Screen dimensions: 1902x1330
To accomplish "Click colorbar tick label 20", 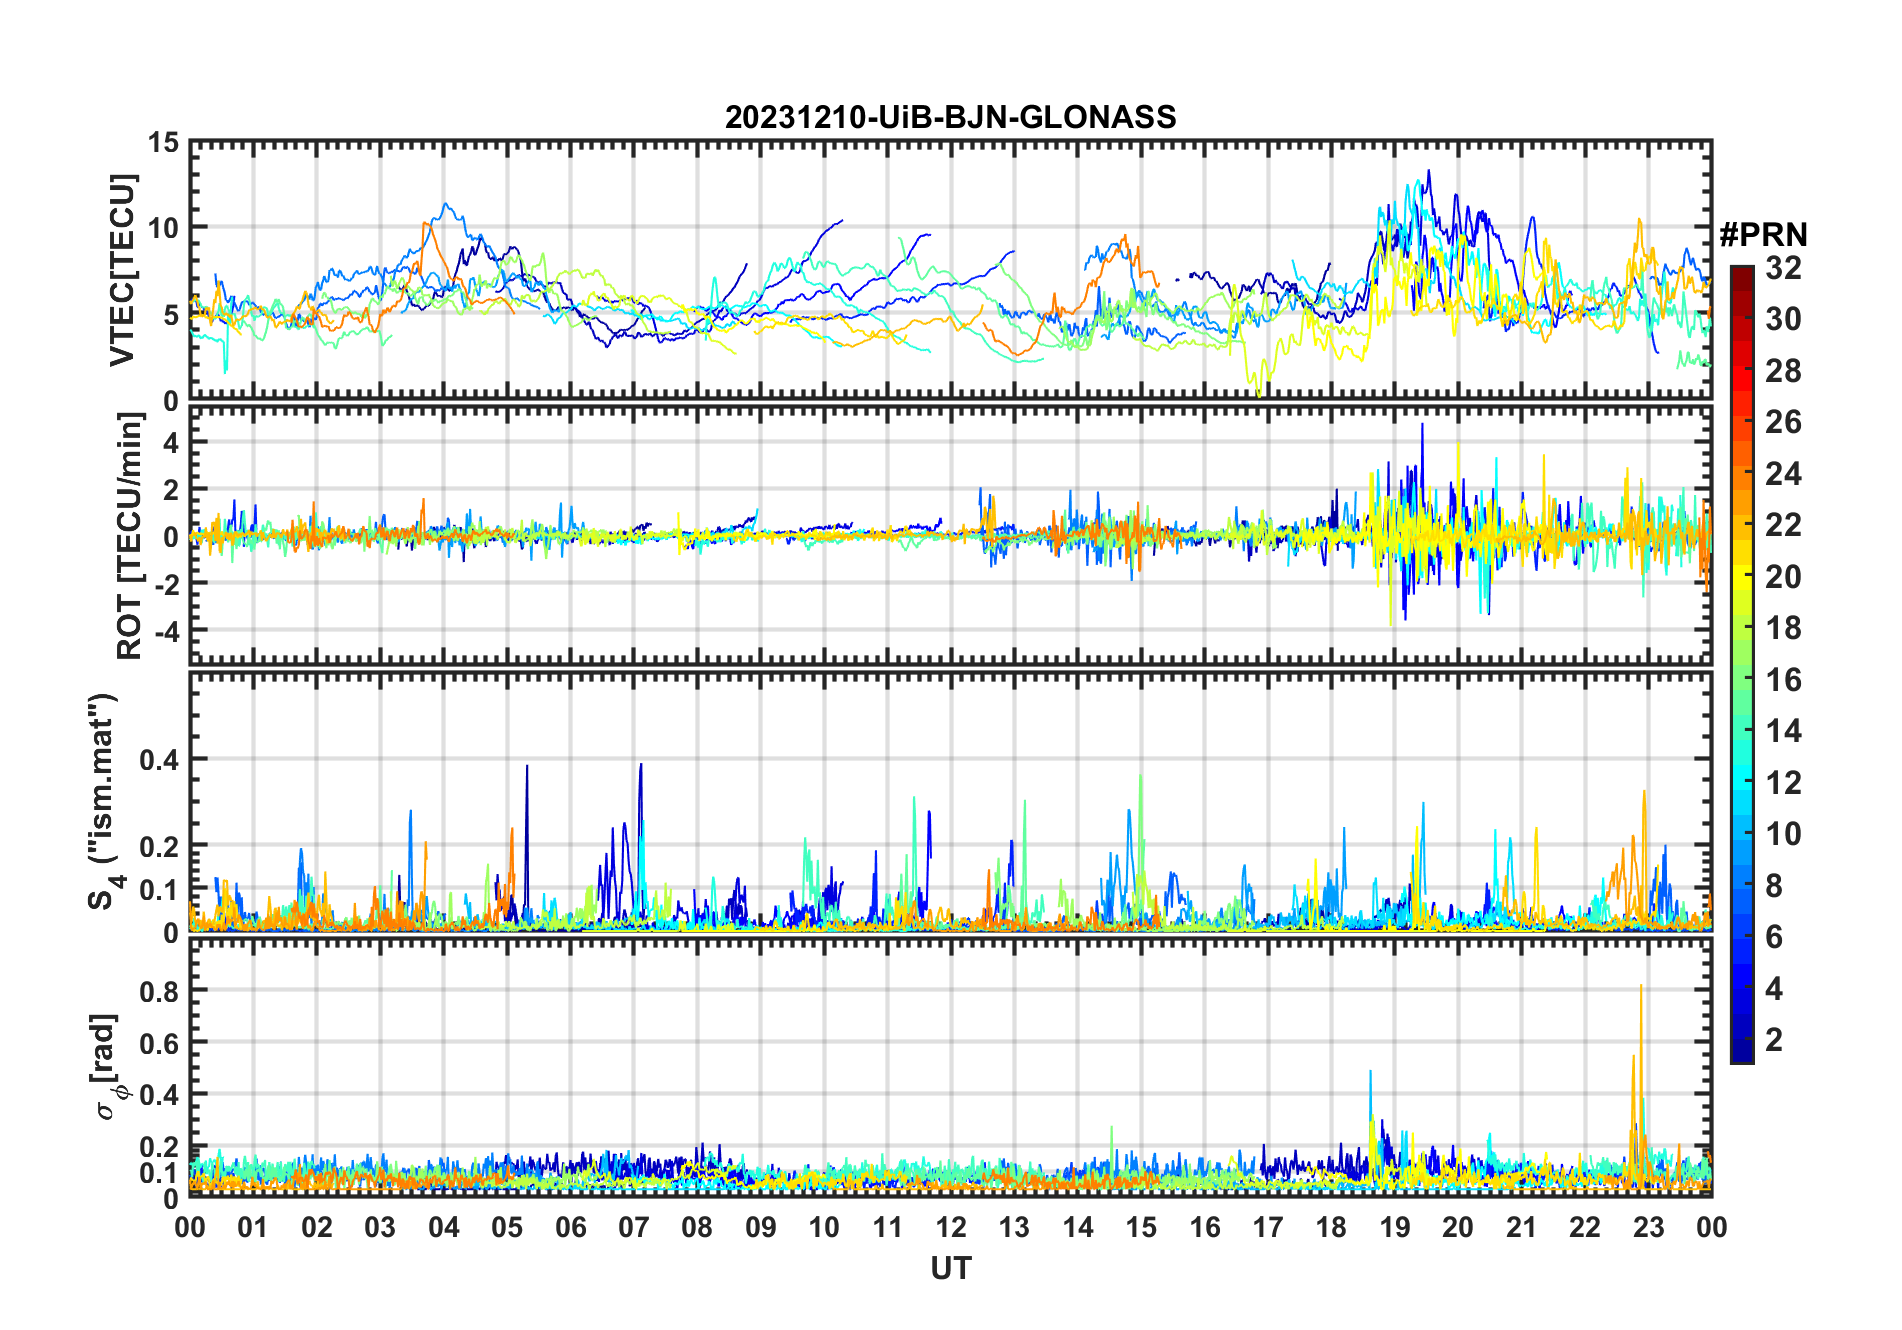I will point(1783,577).
